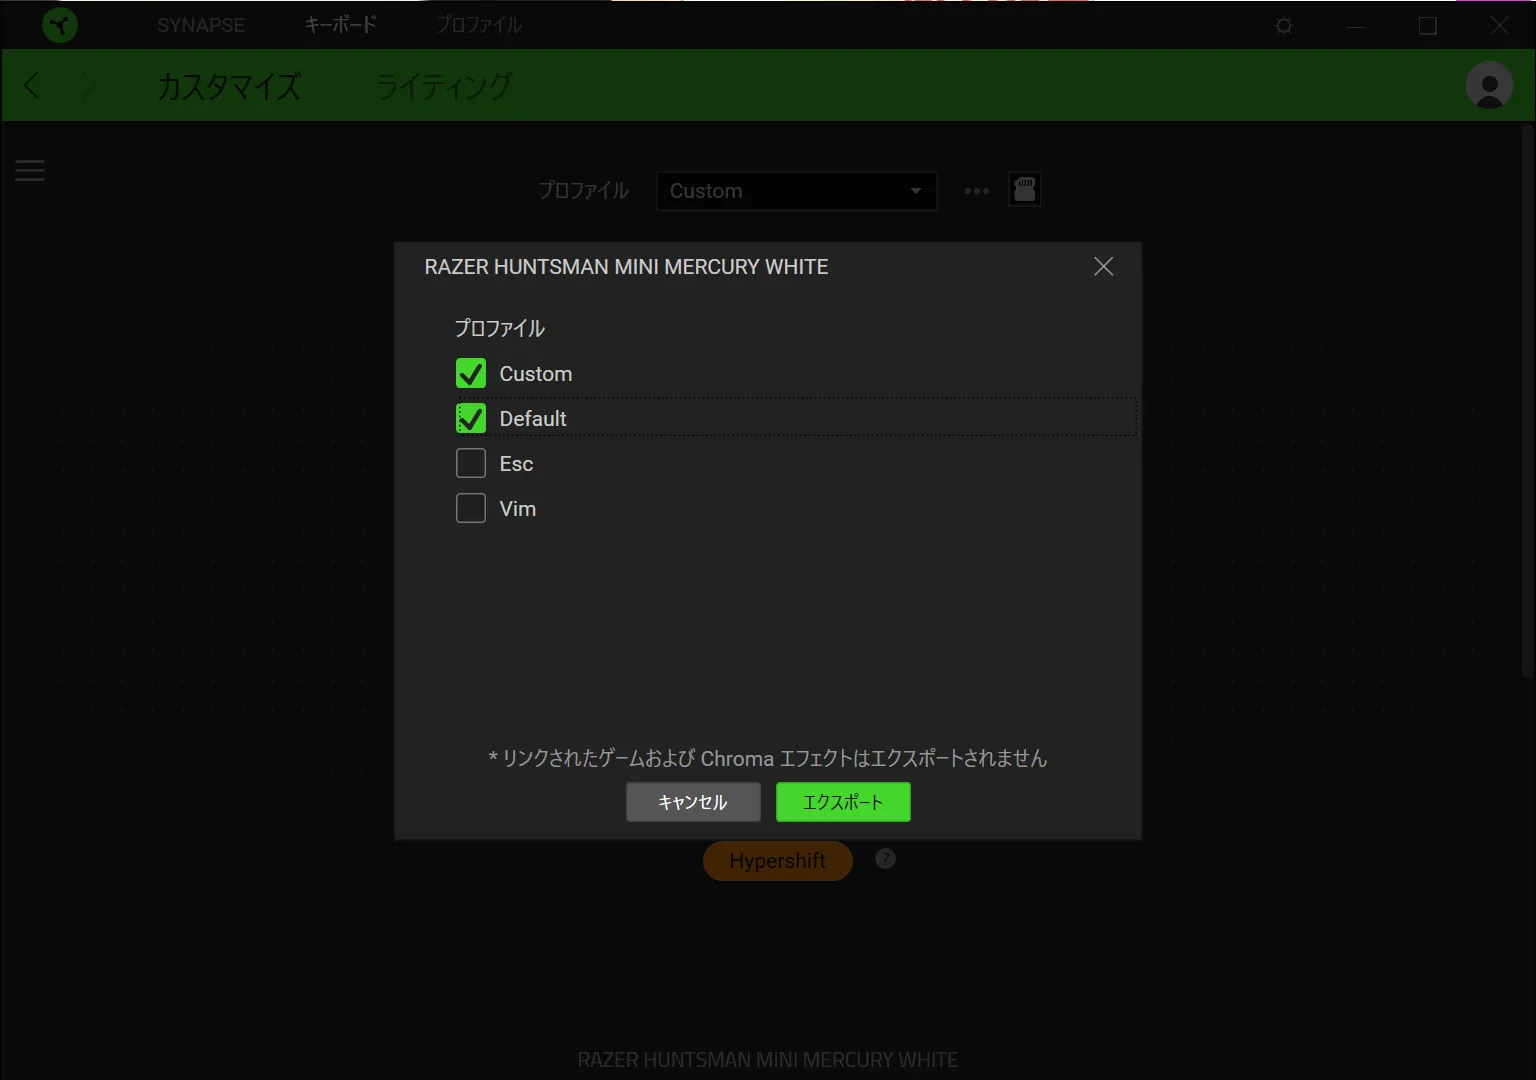The width and height of the screenshot is (1536, 1080).
Task: Click the Esc profile label text
Action: [516, 464]
